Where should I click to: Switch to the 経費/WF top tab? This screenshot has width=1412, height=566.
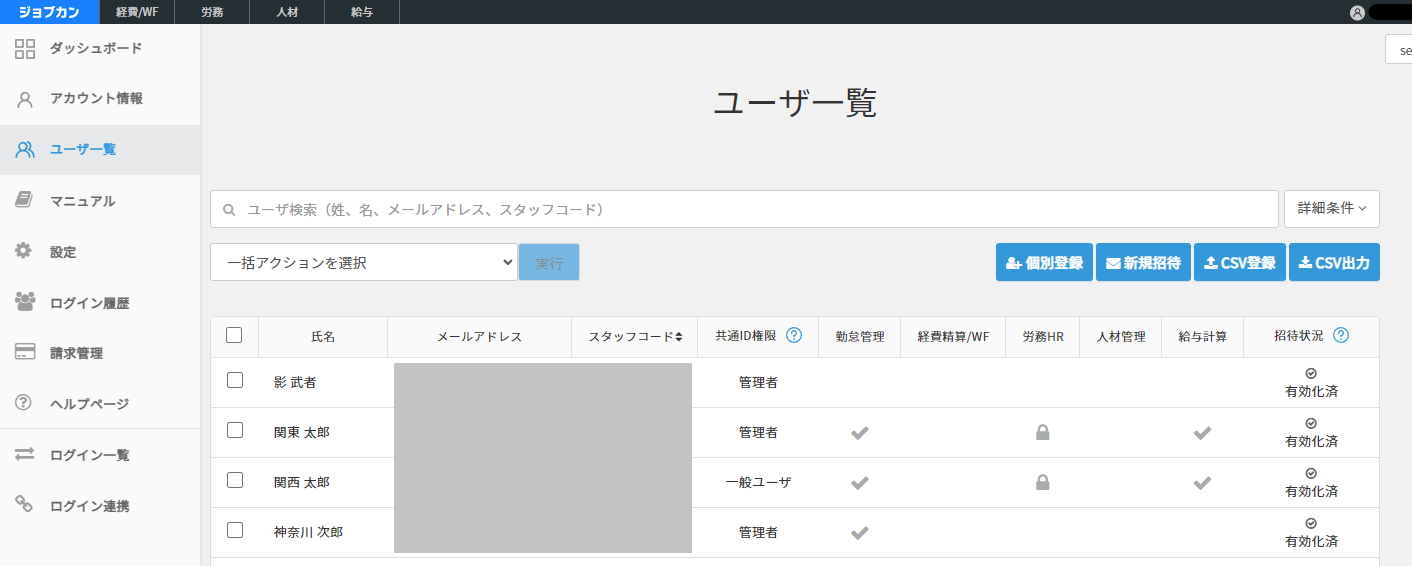coord(137,12)
